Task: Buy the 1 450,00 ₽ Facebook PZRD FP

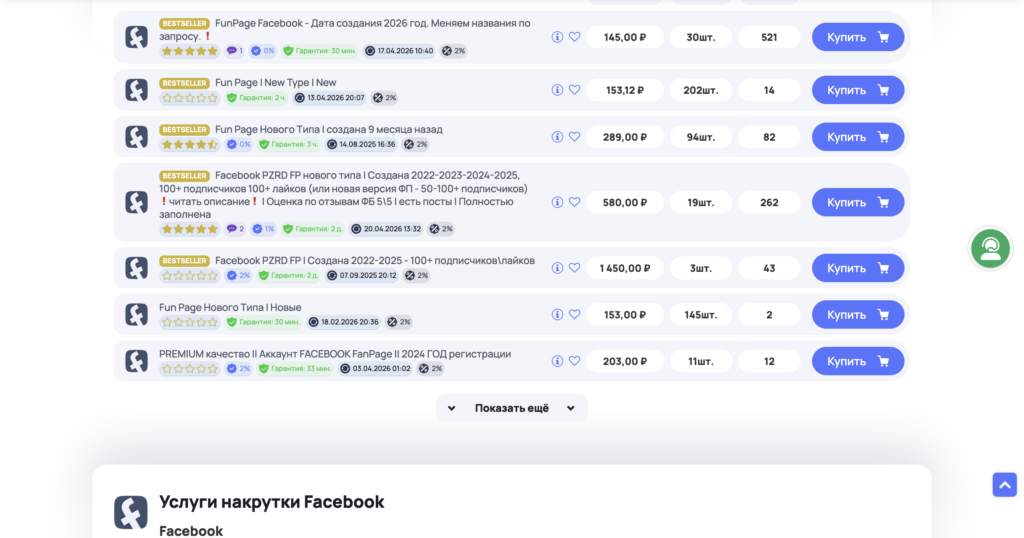Action: (857, 268)
